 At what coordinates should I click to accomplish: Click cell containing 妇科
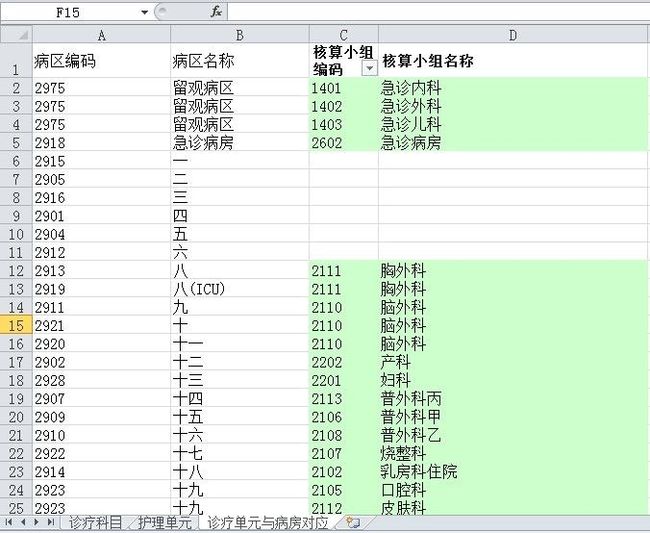[x=513, y=380]
